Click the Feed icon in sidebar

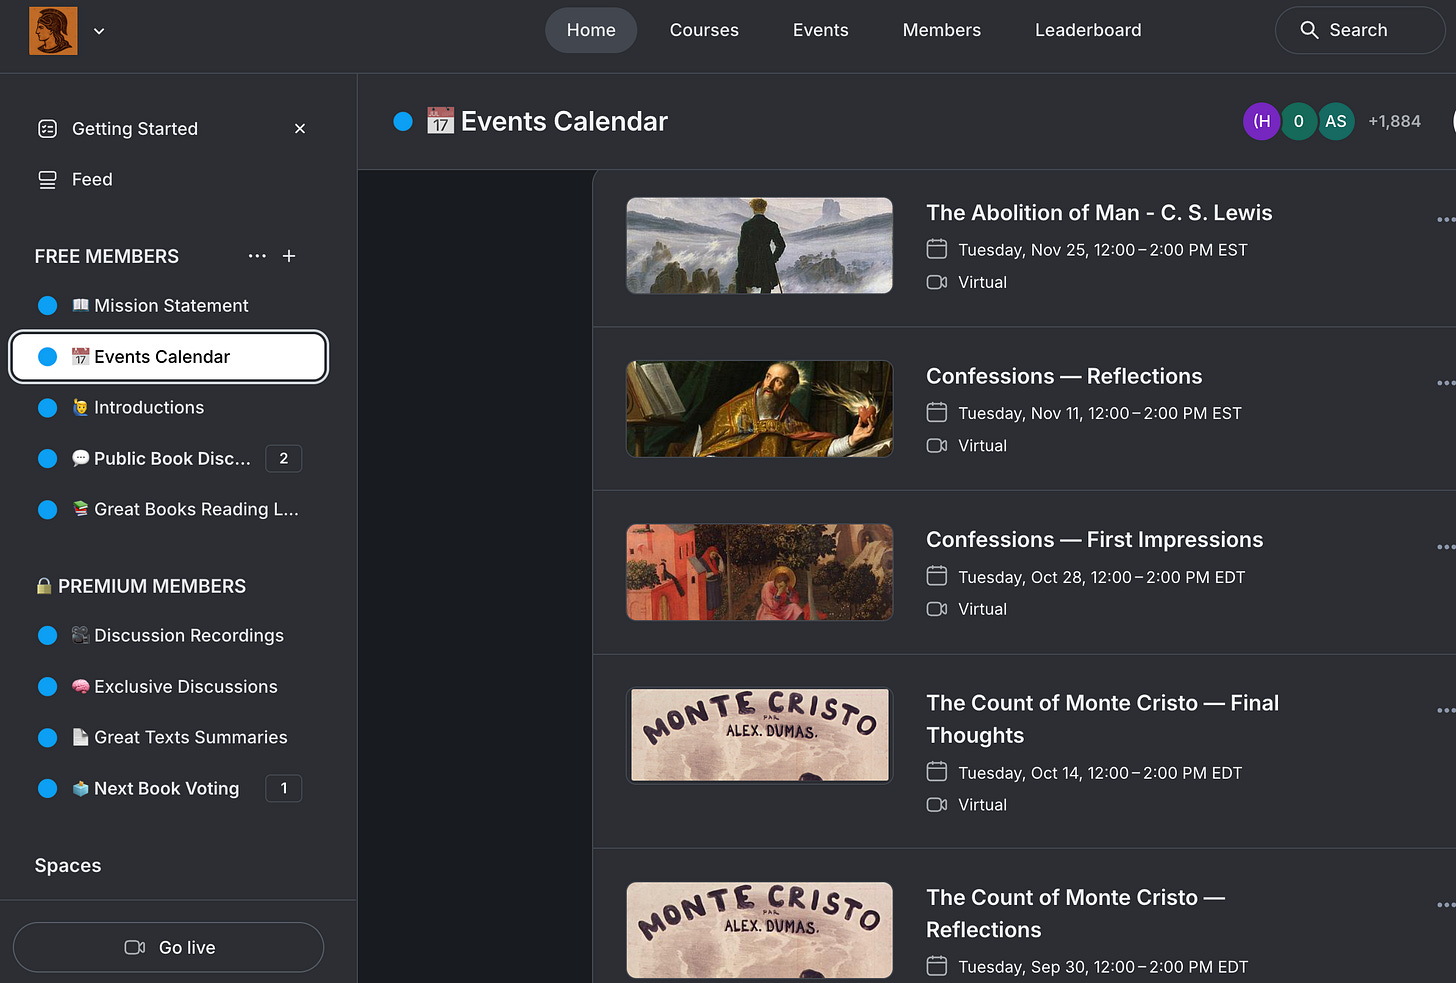(47, 180)
